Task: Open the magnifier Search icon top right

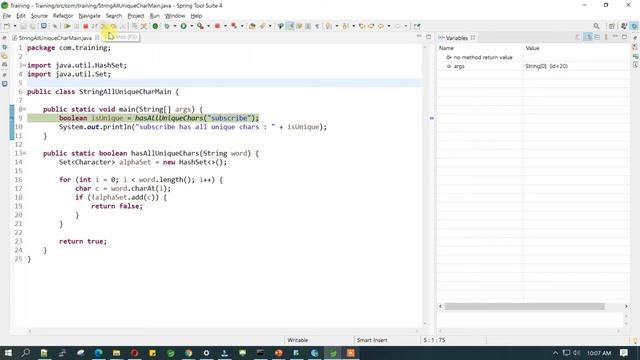Action: pyautogui.click(x=596, y=26)
